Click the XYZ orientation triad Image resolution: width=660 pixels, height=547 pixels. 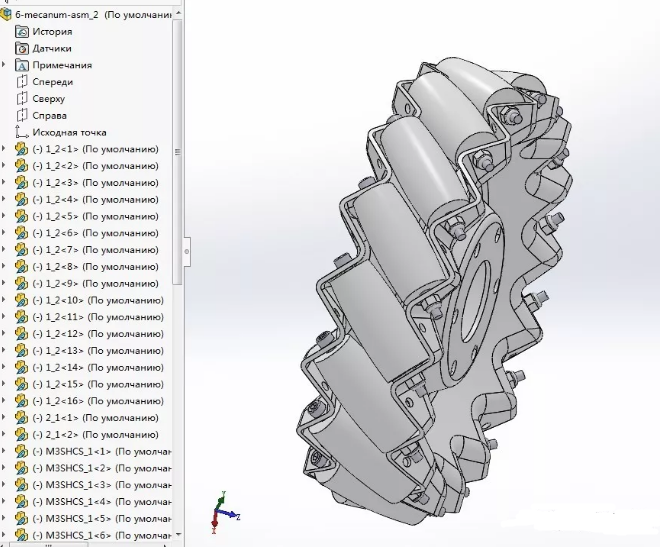point(224,512)
